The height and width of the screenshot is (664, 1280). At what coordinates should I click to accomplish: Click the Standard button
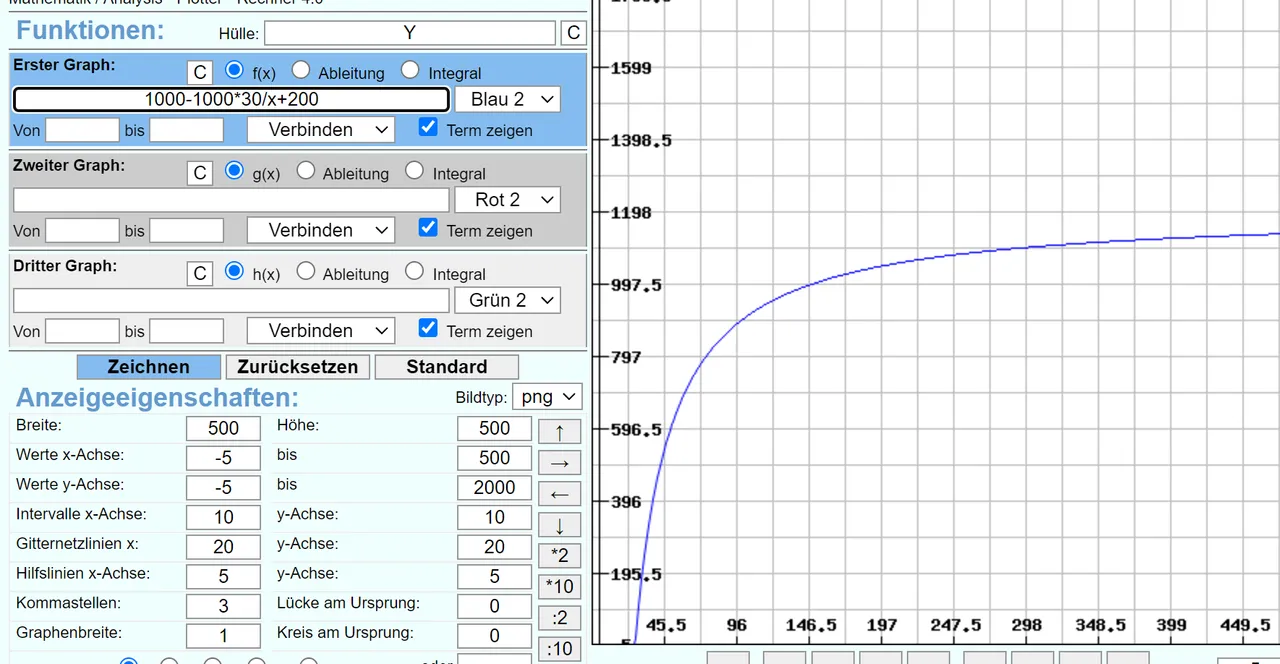[x=446, y=367]
